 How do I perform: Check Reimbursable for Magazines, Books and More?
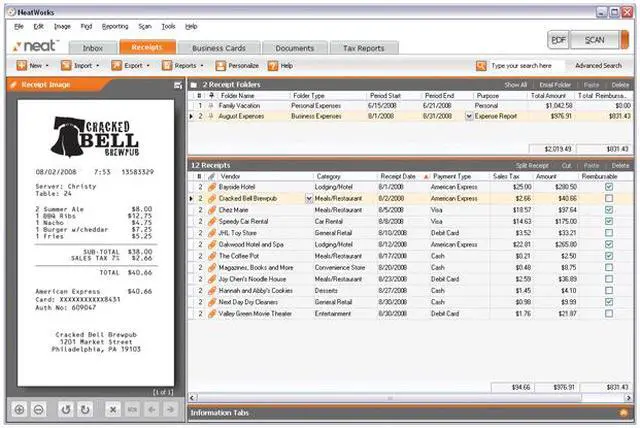click(609, 268)
